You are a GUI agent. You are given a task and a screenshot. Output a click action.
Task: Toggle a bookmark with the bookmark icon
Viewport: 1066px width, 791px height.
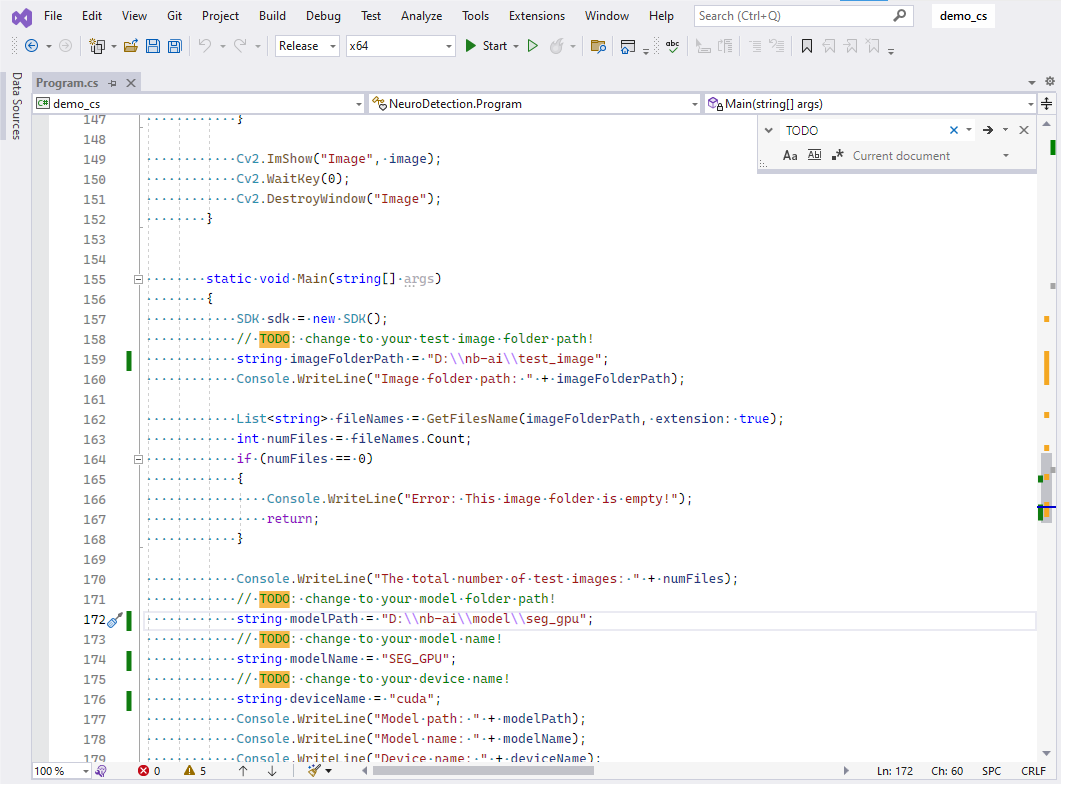point(807,46)
